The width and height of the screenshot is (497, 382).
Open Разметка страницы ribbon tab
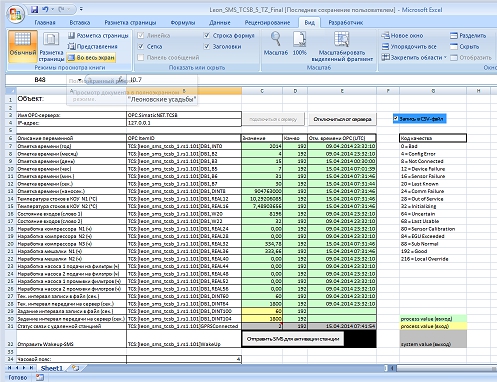(x=130, y=23)
